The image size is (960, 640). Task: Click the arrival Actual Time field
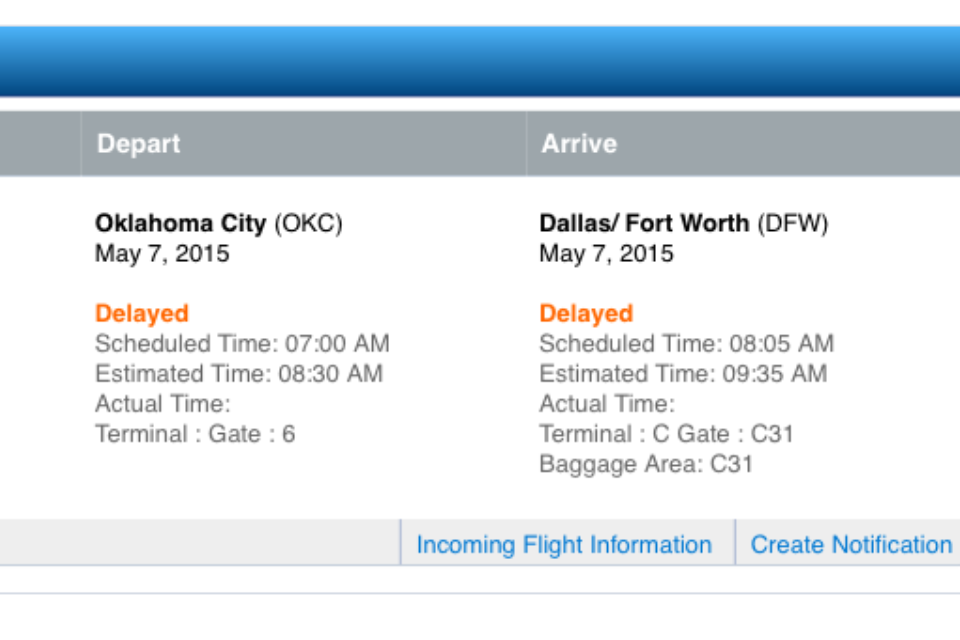[607, 404]
